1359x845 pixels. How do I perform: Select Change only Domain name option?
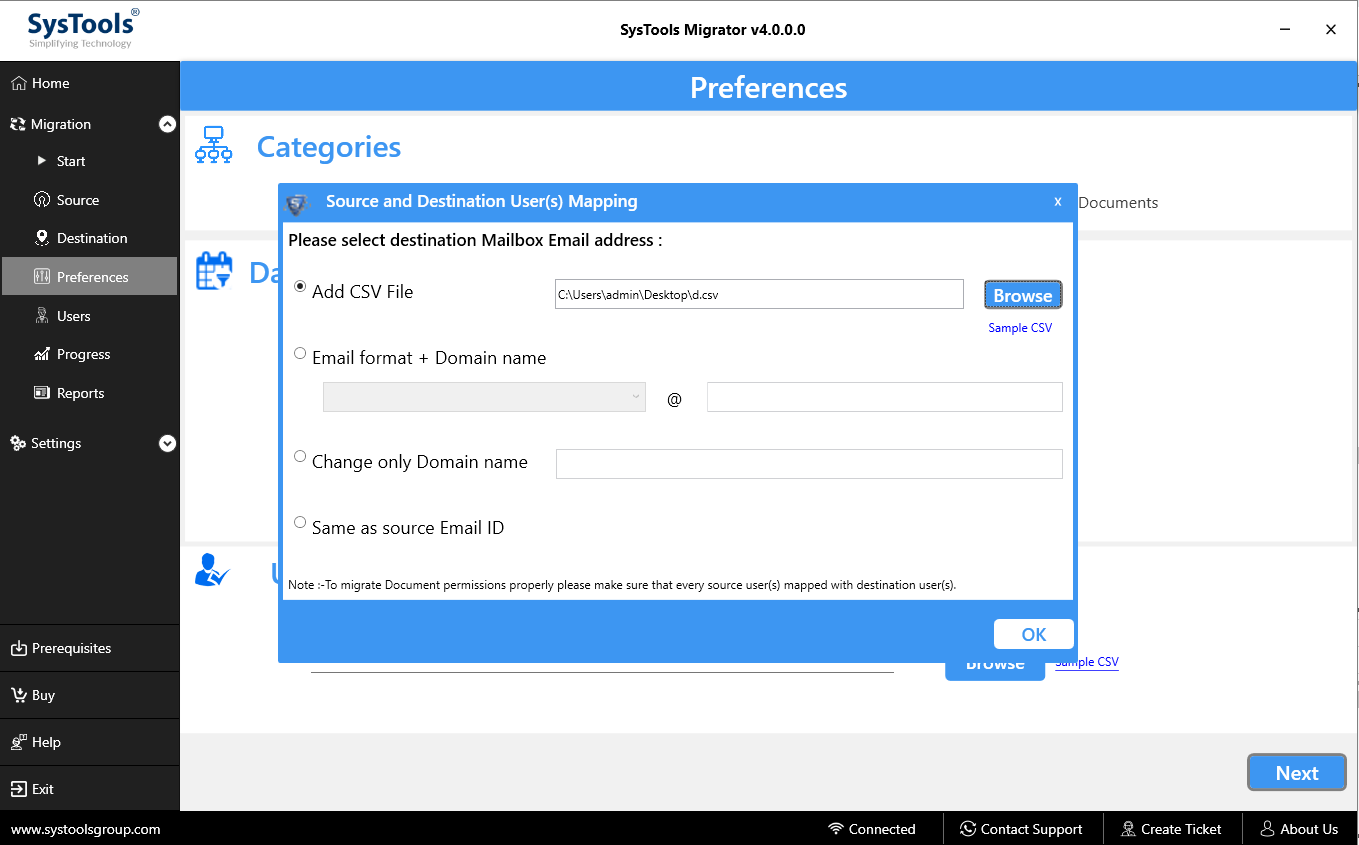tap(300, 457)
